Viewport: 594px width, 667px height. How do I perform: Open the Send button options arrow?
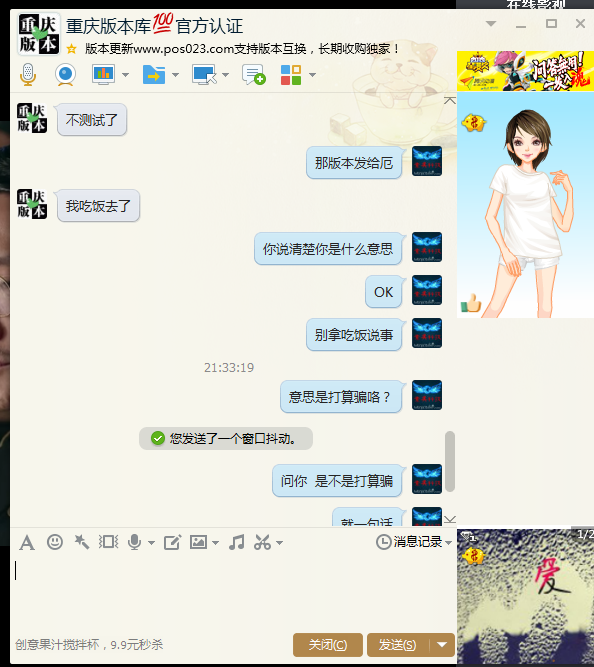(x=443, y=645)
